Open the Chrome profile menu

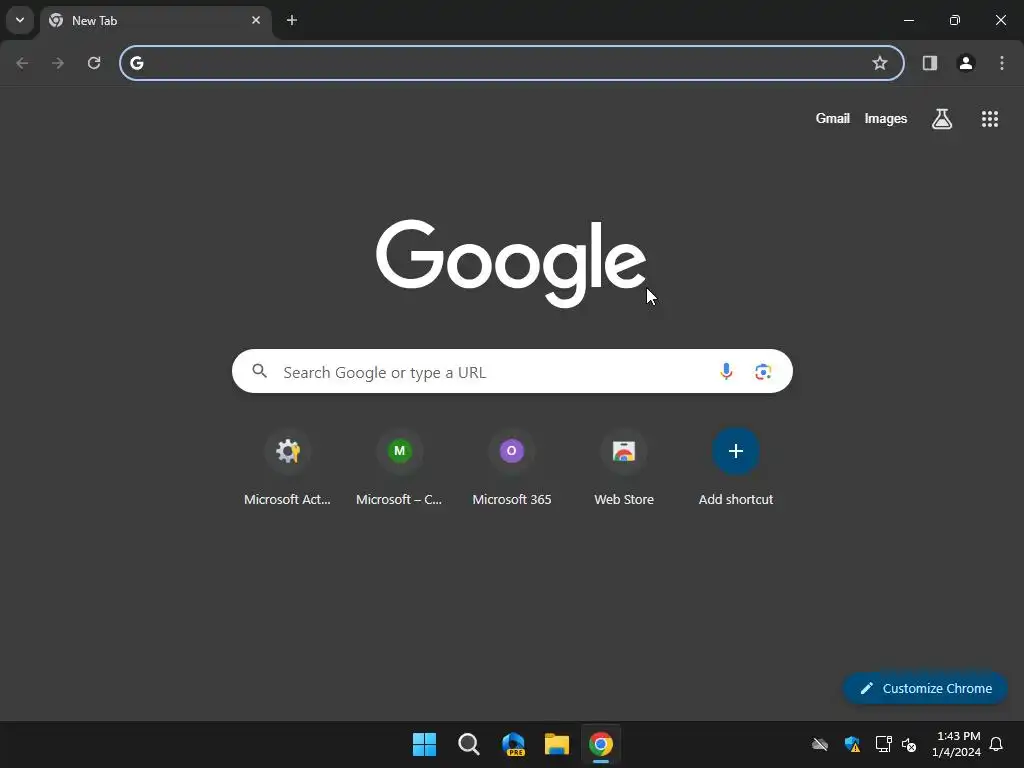[965, 63]
